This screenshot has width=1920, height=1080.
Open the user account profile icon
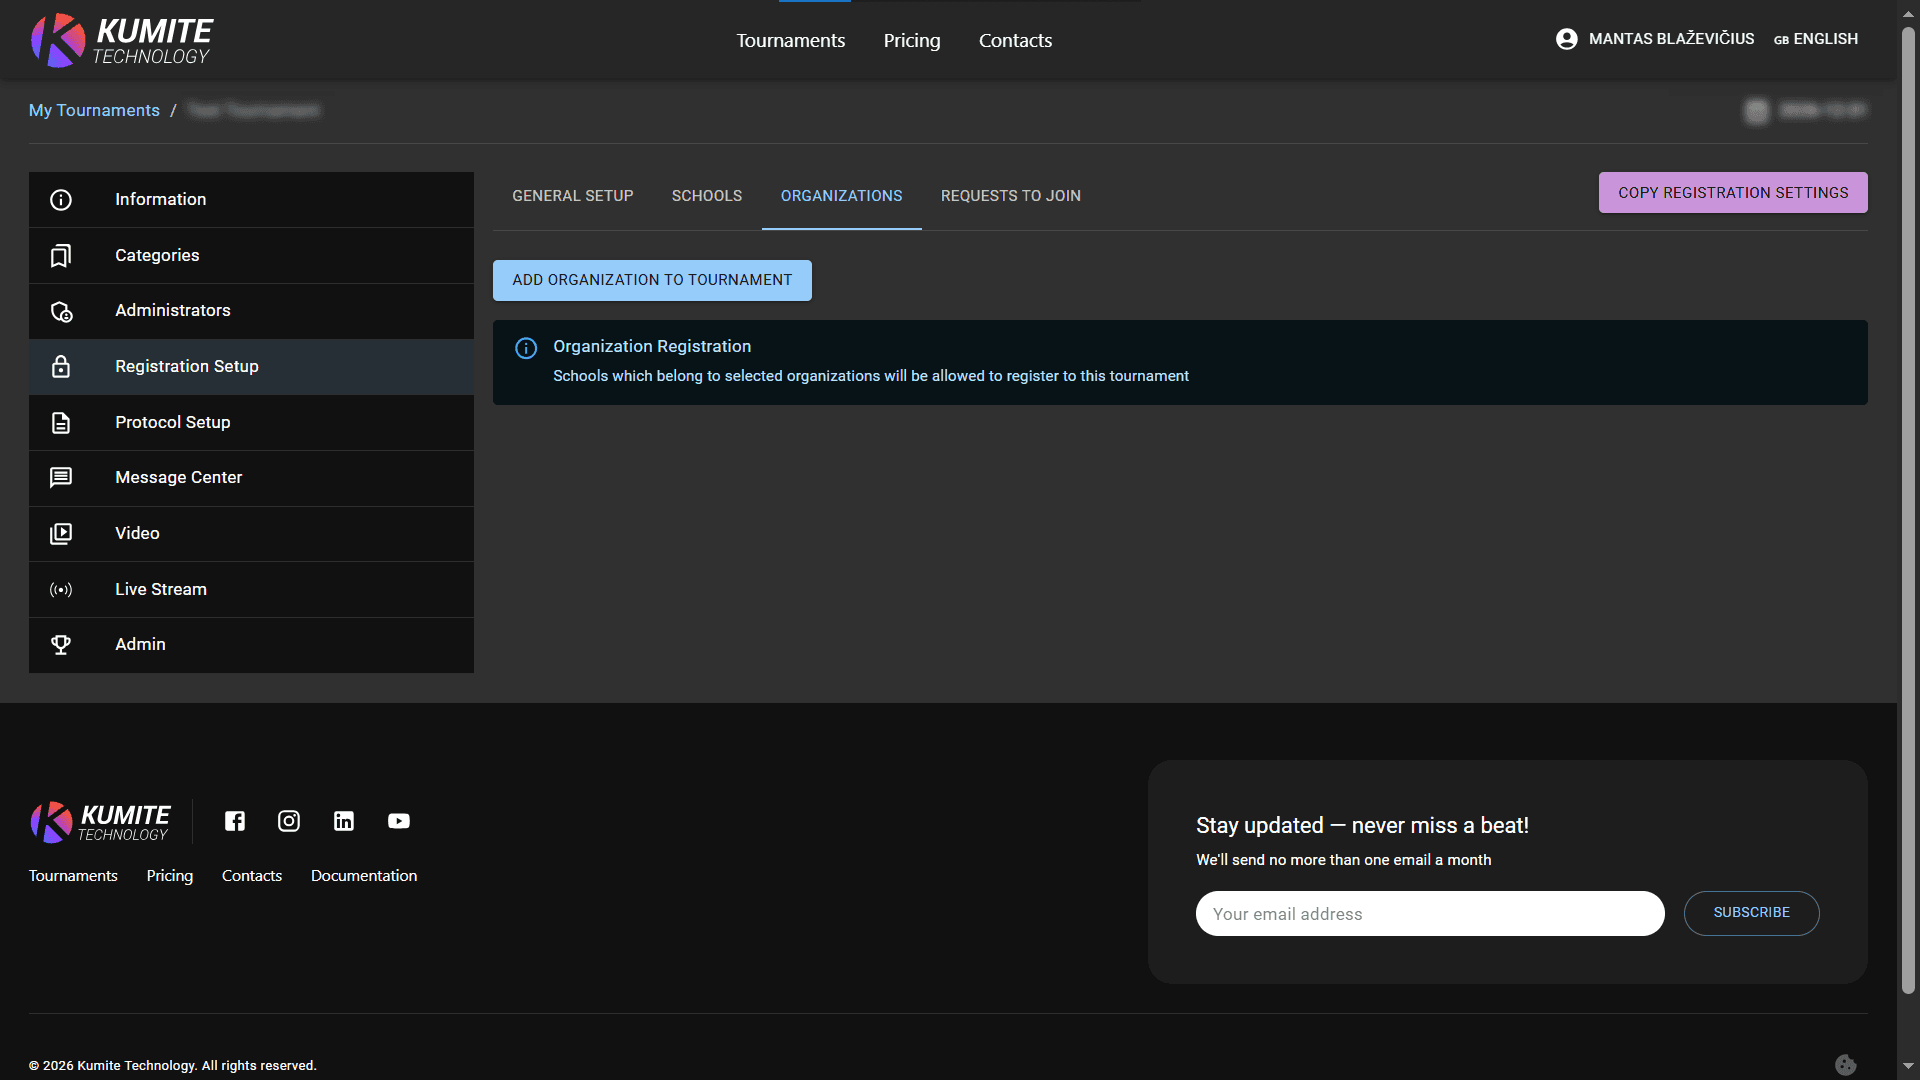tap(1566, 39)
